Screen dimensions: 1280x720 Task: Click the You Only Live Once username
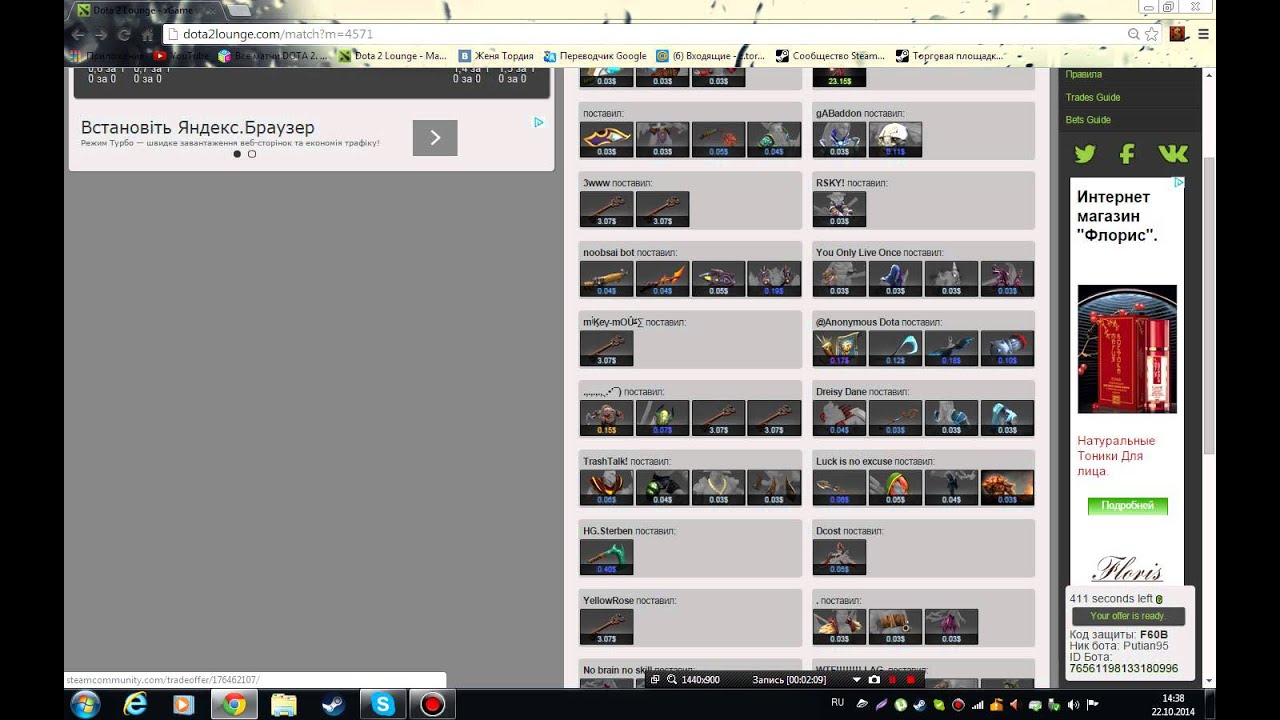coord(858,253)
